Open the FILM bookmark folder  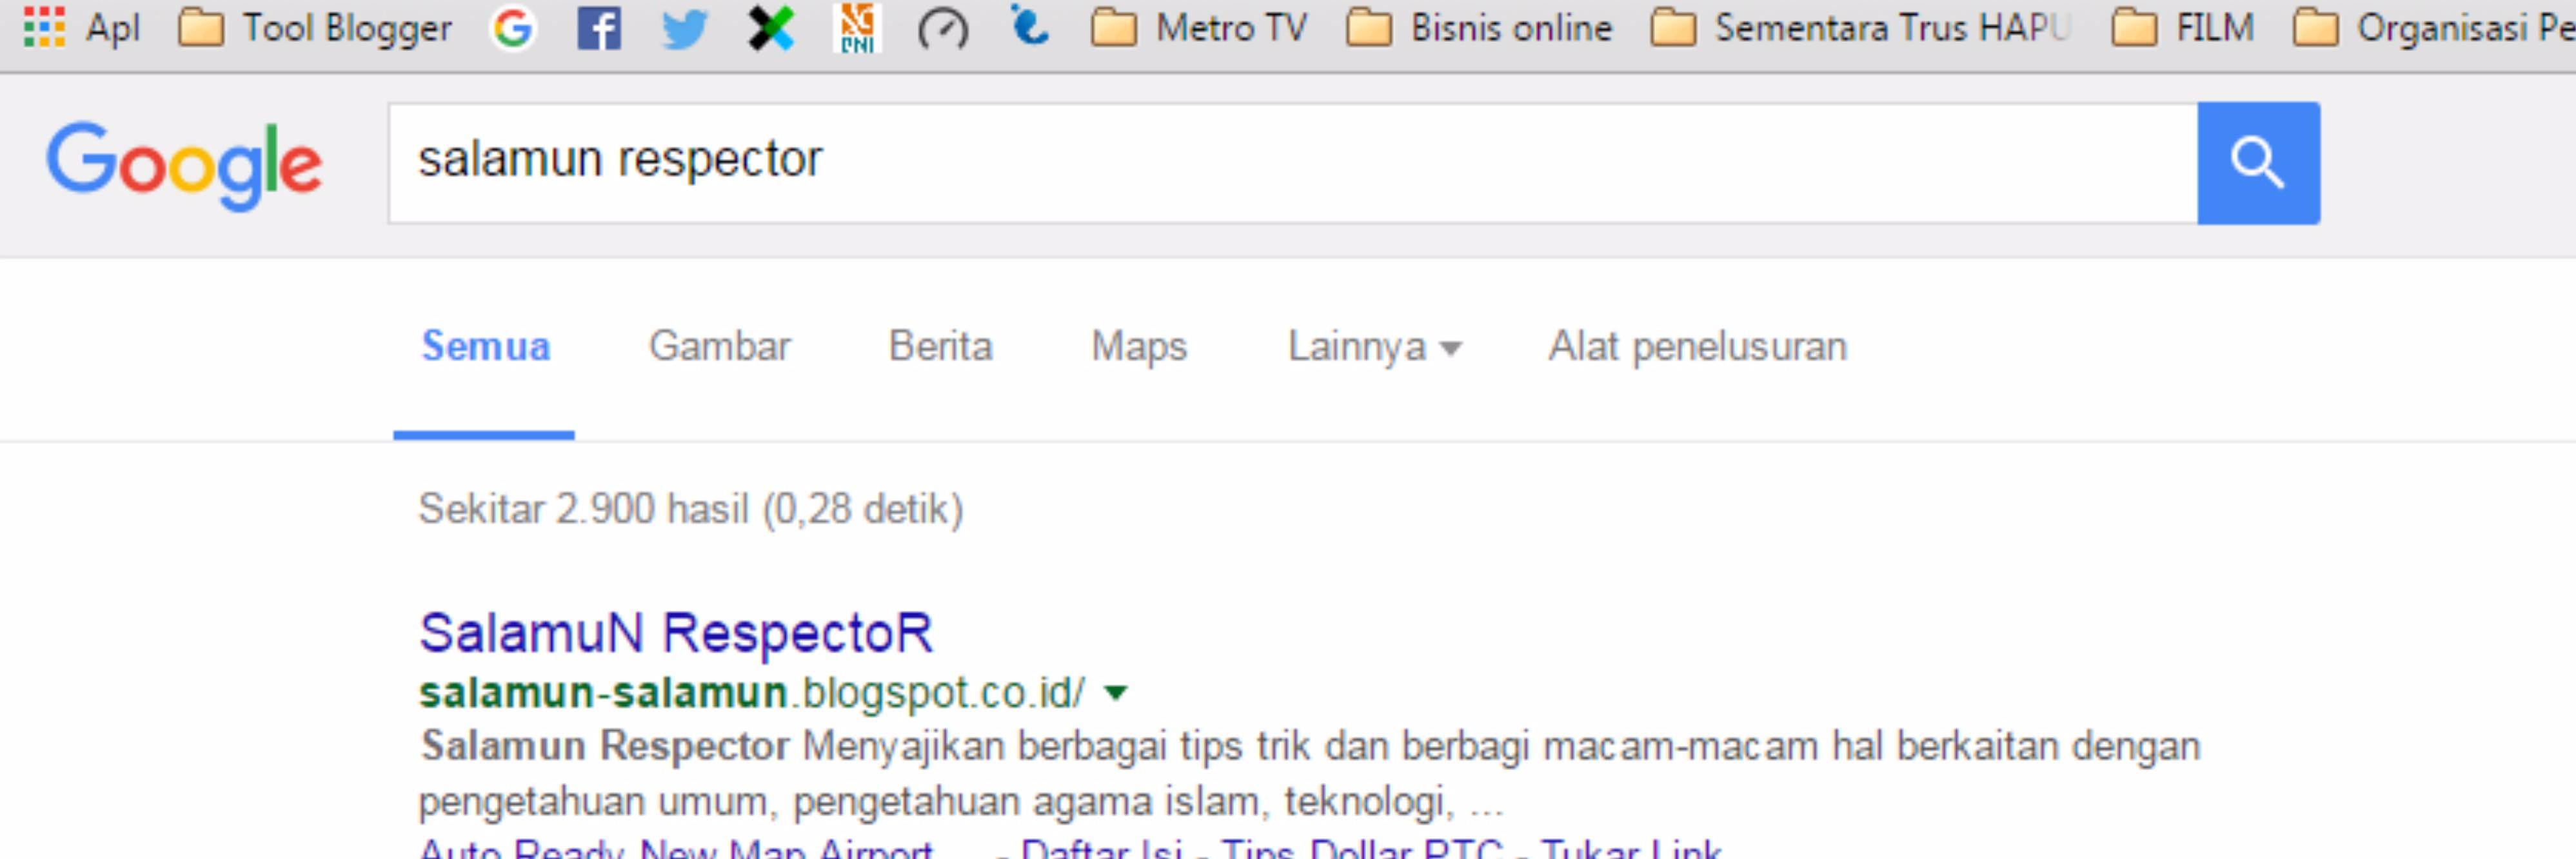[x=2183, y=28]
